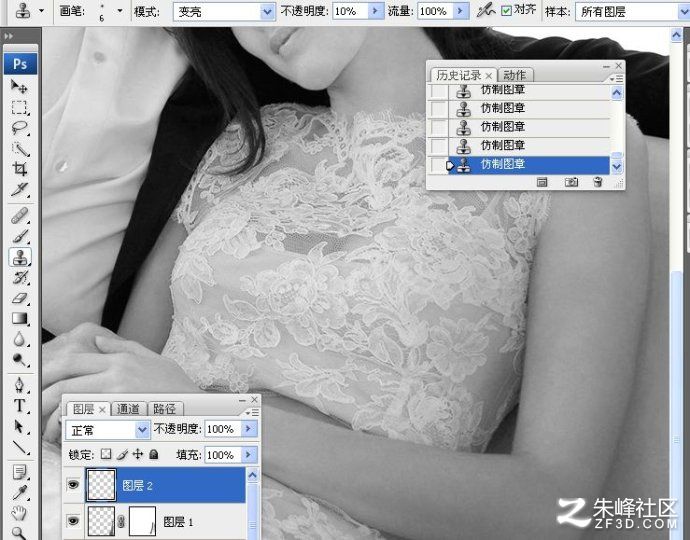
Task: Delete current state with History trash icon
Action: click(x=597, y=182)
